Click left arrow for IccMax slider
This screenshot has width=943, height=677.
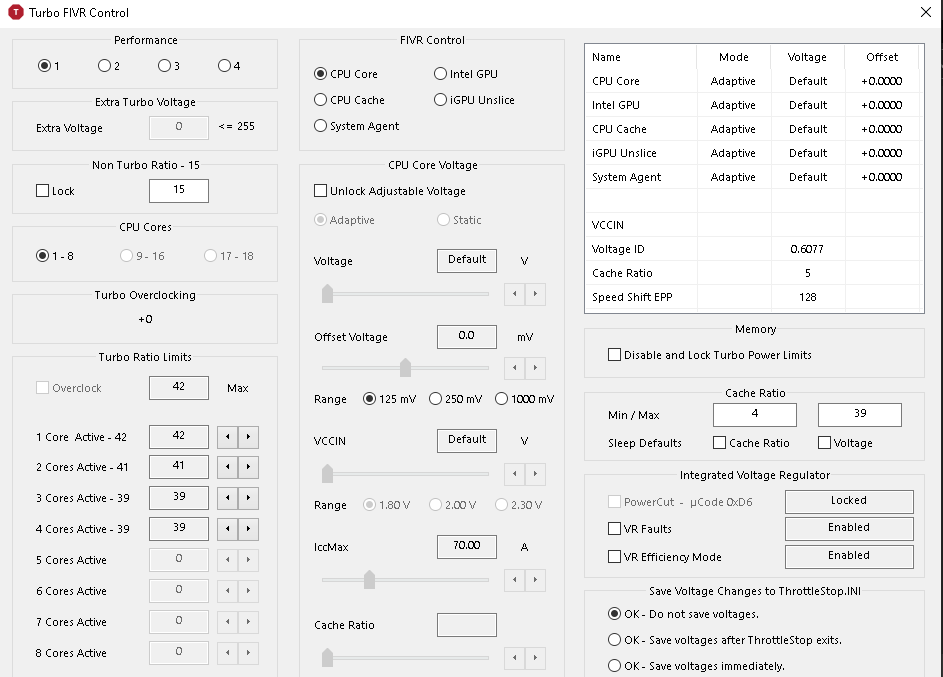(x=516, y=580)
